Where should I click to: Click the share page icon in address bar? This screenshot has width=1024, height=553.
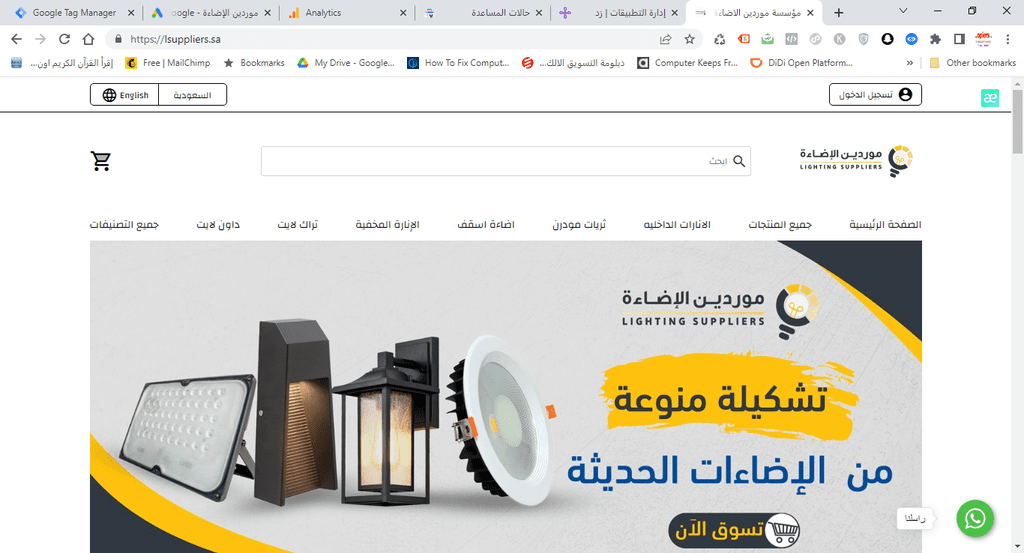click(665, 39)
